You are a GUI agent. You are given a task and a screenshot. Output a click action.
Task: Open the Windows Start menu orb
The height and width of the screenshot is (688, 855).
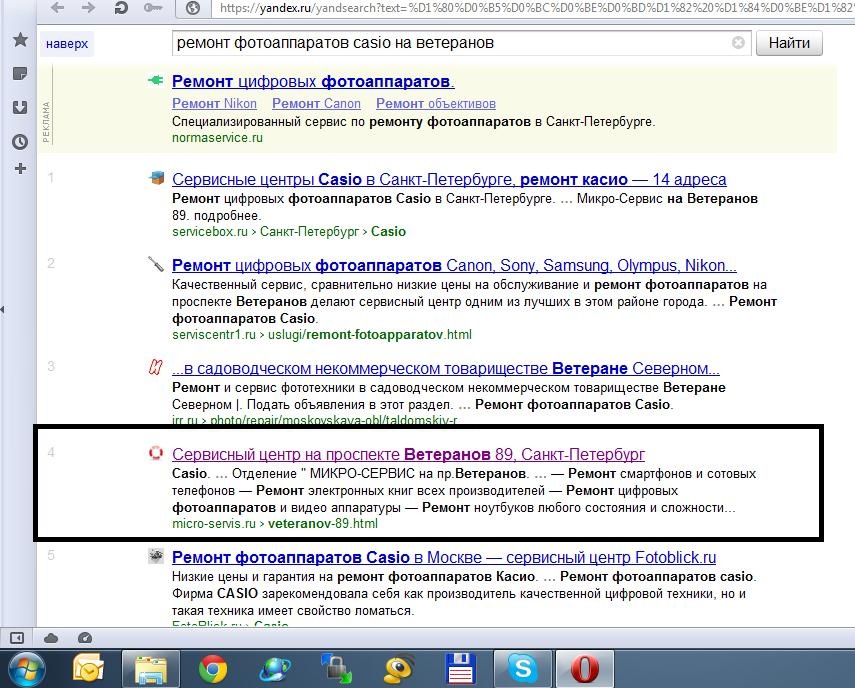click(27, 669)
